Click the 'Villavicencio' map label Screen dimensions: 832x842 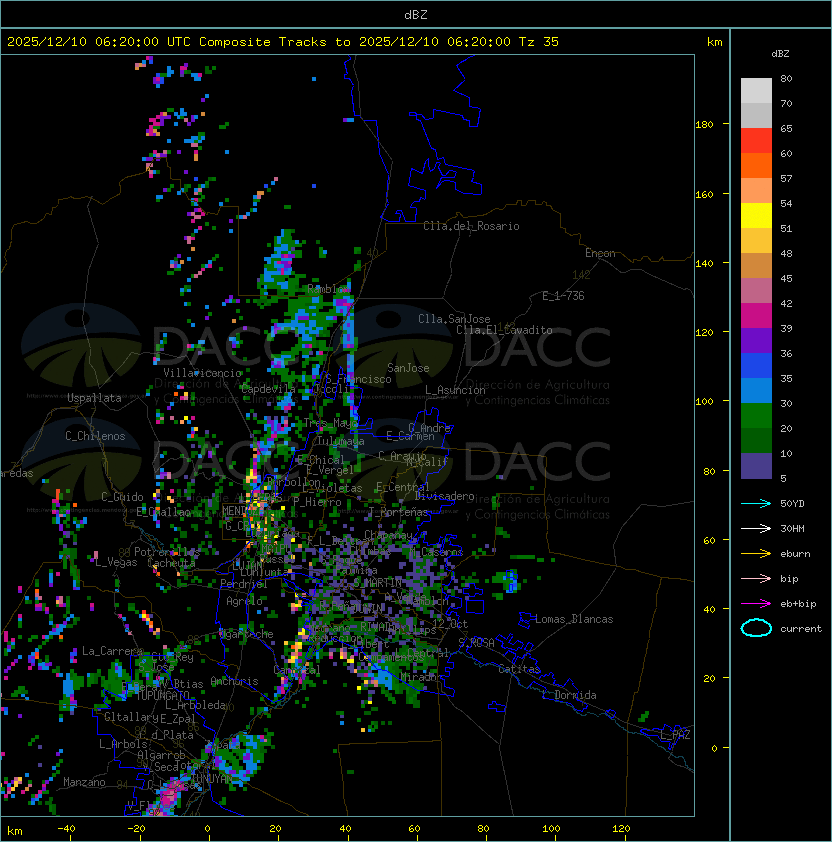202,373
